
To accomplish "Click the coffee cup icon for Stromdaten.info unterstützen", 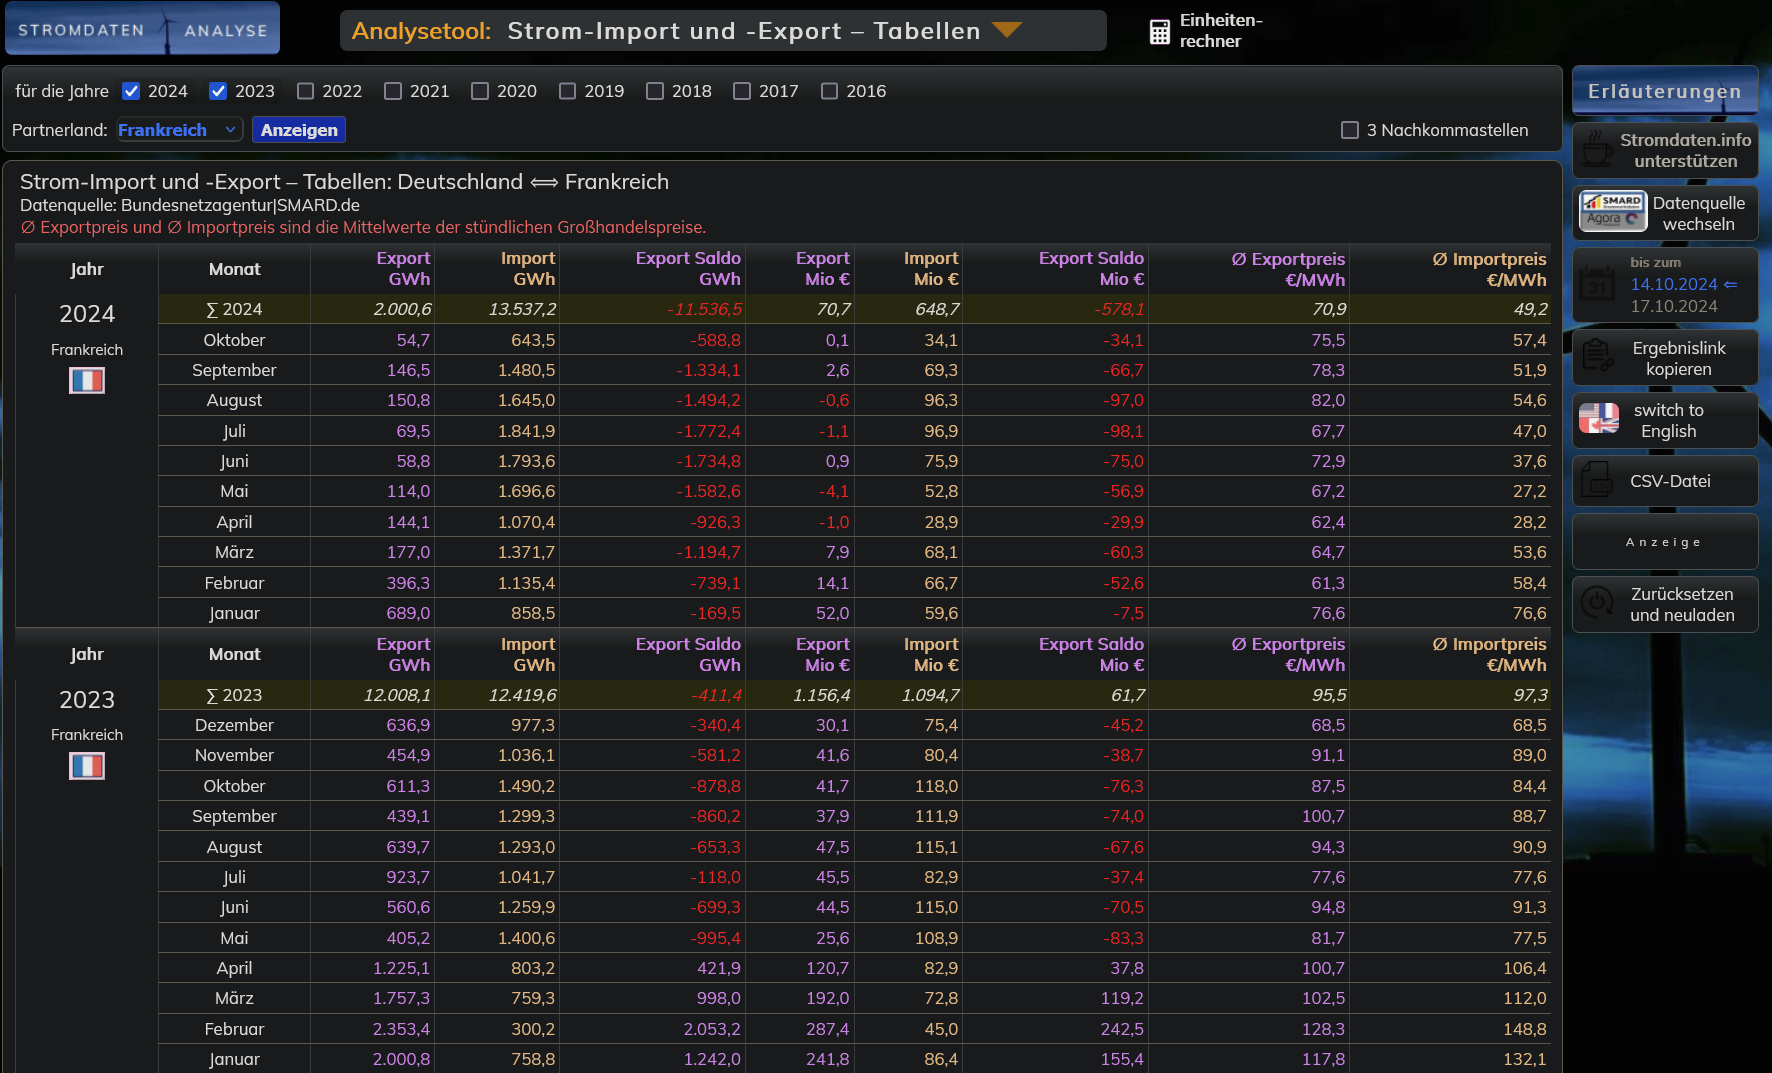I will pos(1597,150).
